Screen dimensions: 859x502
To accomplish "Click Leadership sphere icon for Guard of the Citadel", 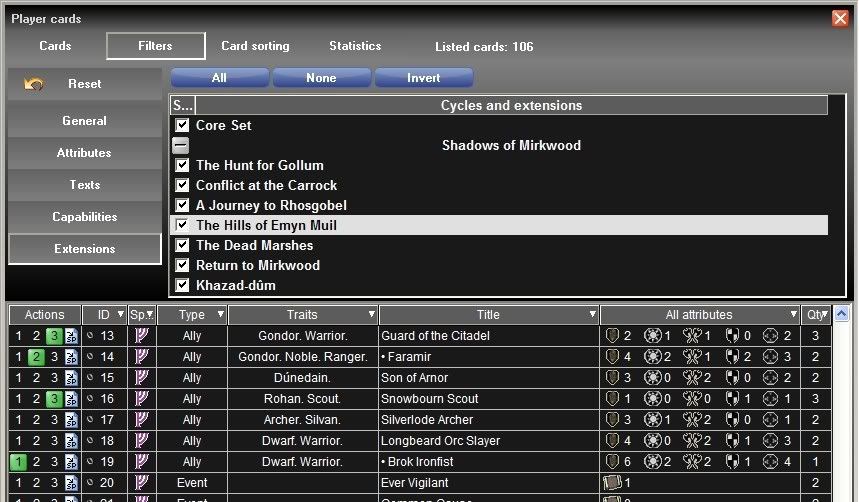I will click(142, 336).
